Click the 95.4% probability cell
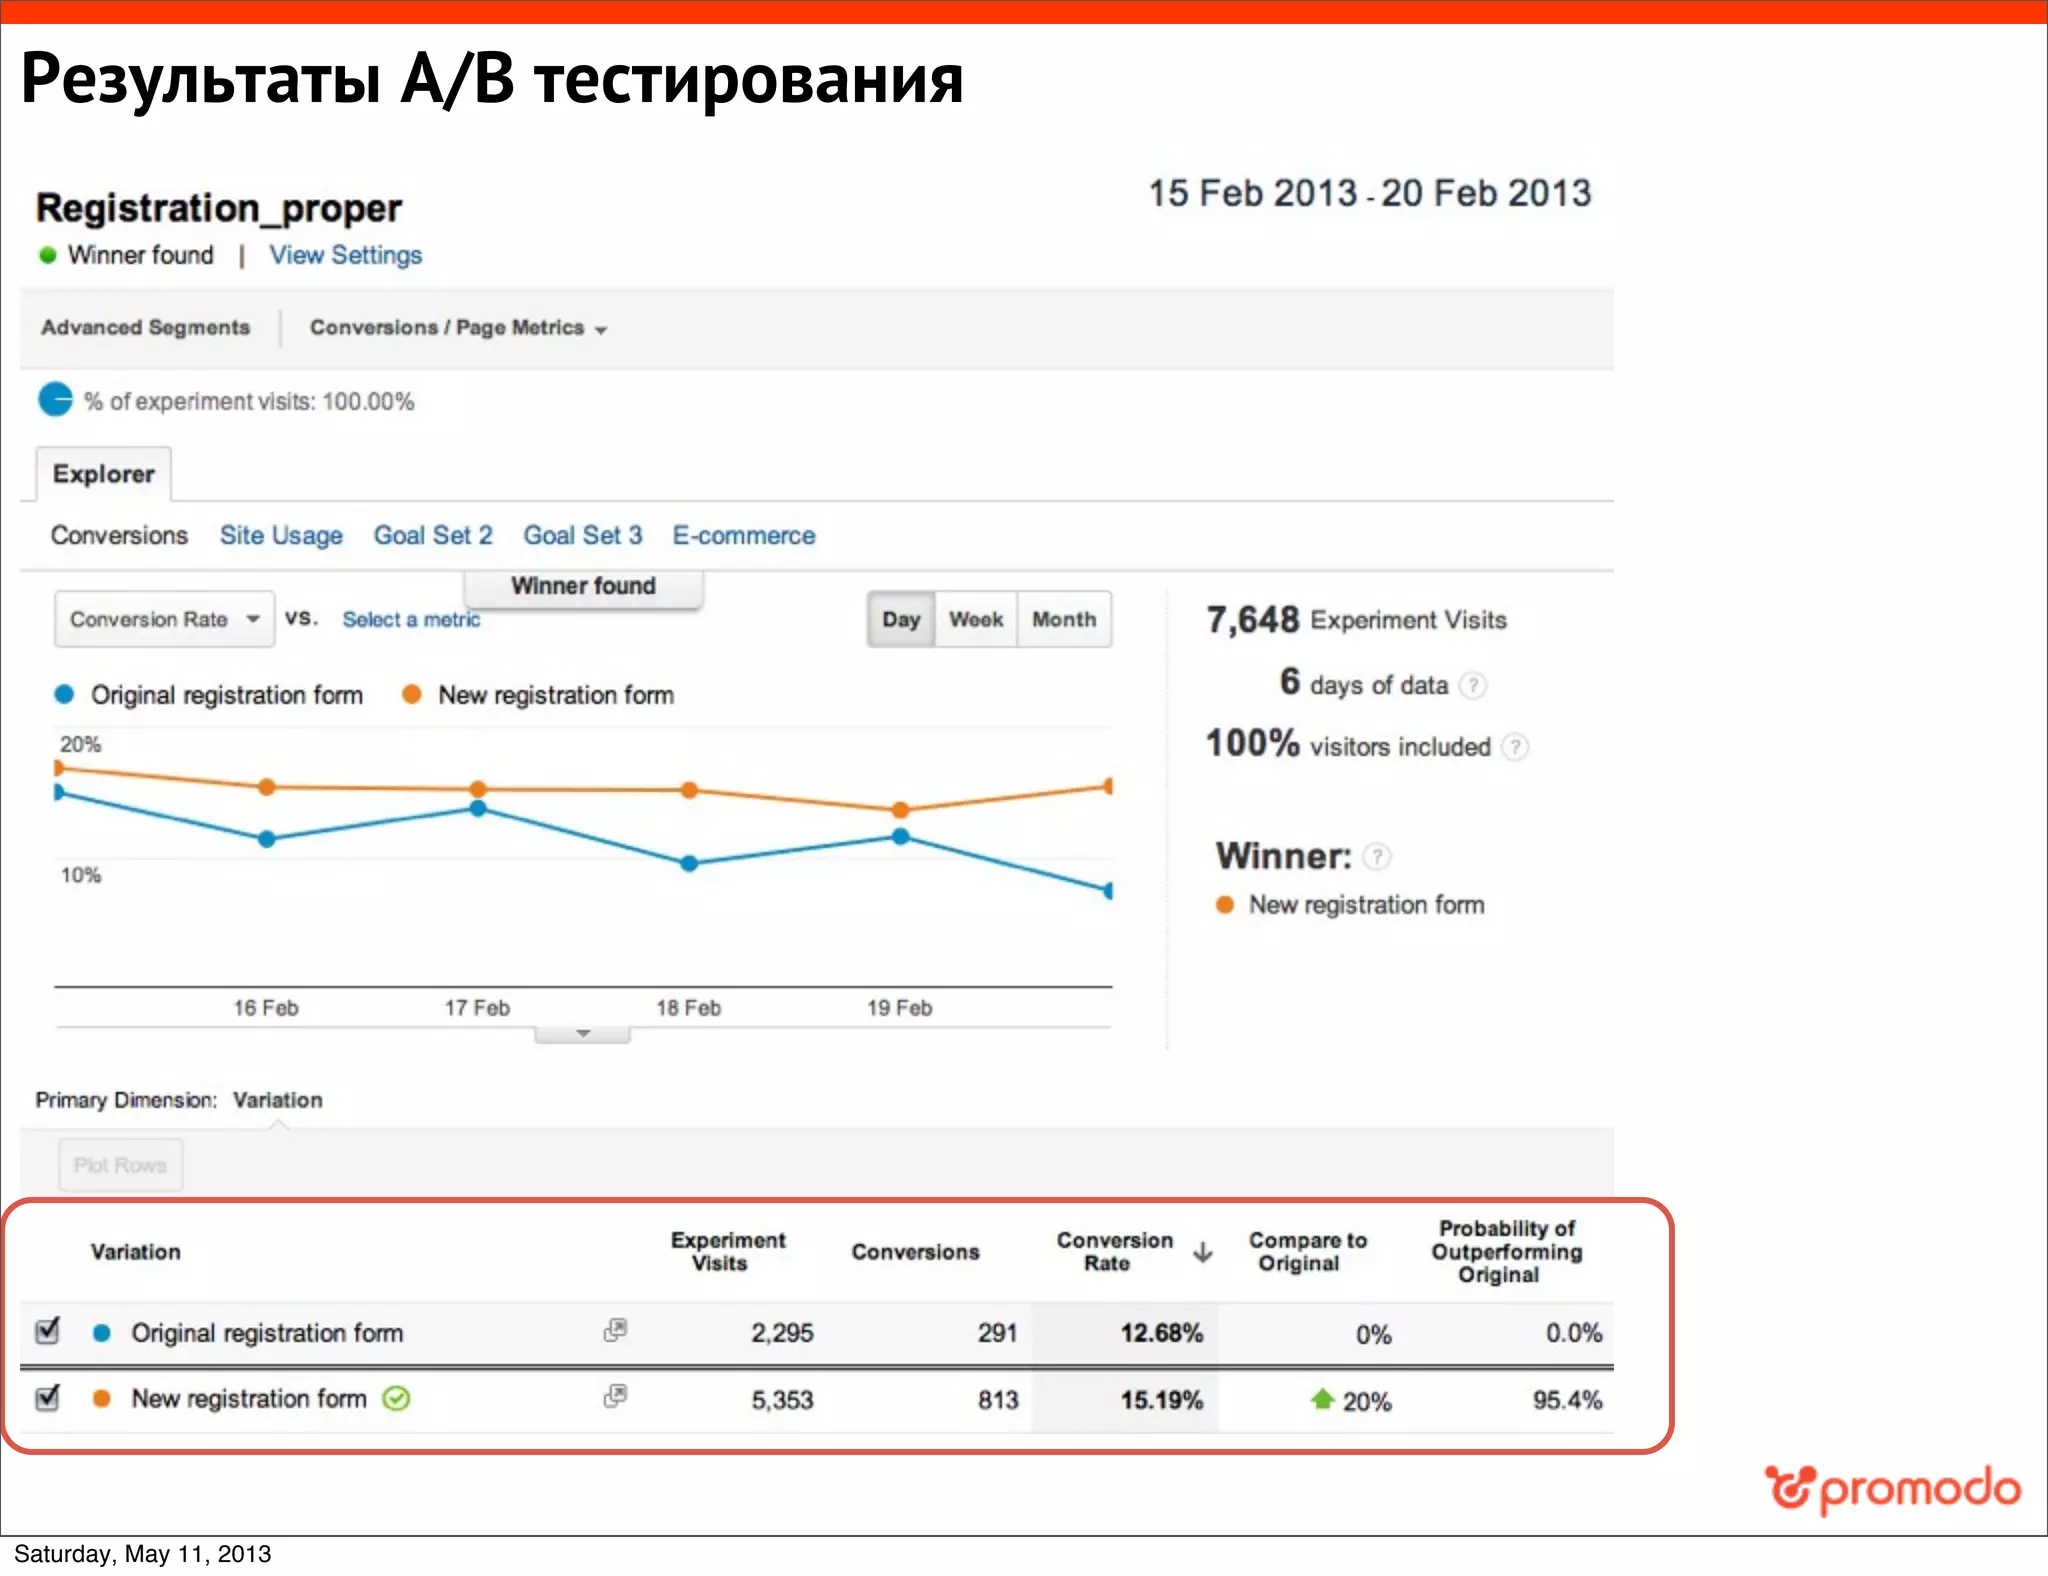This screenshot has height=1576, width=2048. pos(1567,1400)
